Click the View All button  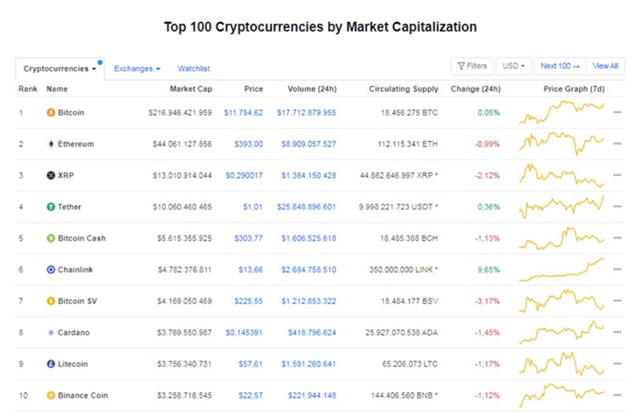point(606,66)
